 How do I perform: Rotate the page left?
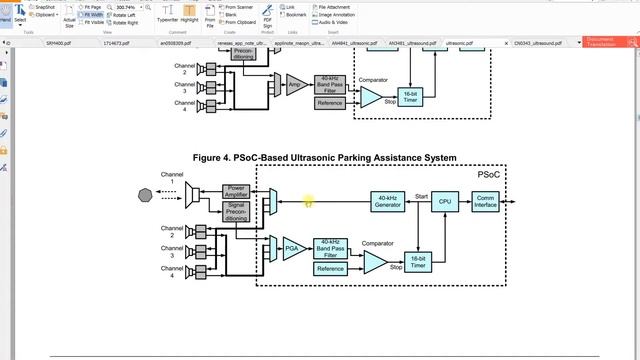coord(121,15)
